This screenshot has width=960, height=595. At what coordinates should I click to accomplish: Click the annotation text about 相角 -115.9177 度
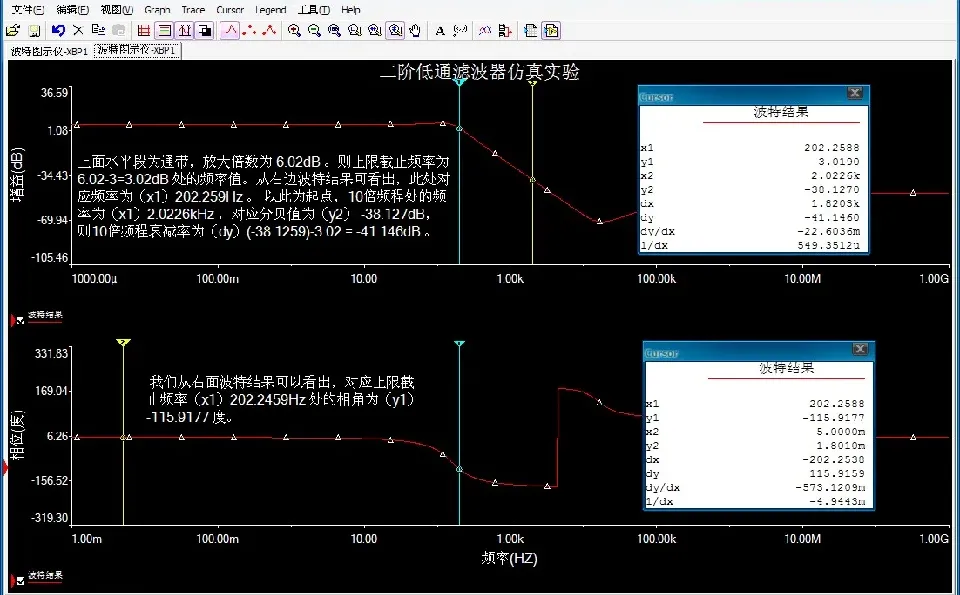point(282,400)
